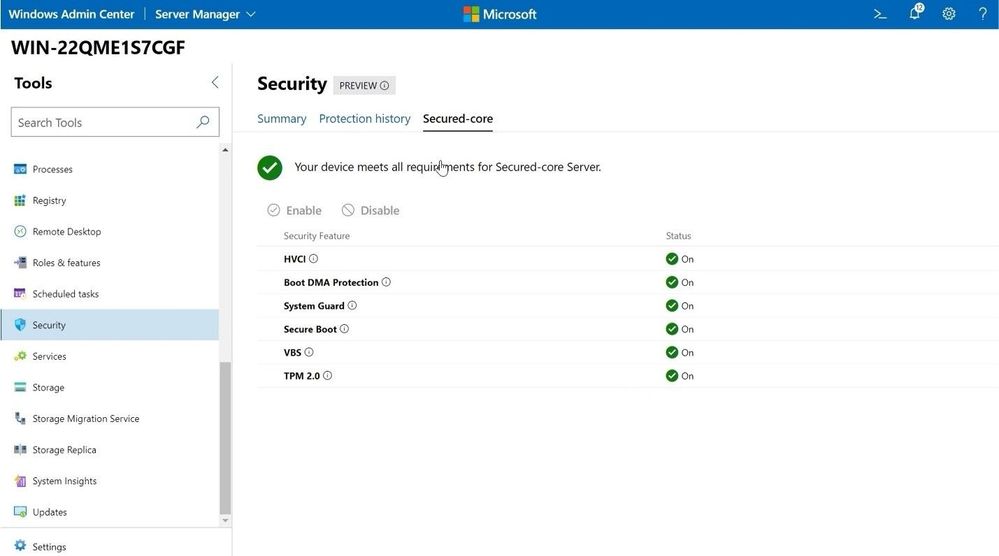Open the PowerShell console icon

point(880,14)
